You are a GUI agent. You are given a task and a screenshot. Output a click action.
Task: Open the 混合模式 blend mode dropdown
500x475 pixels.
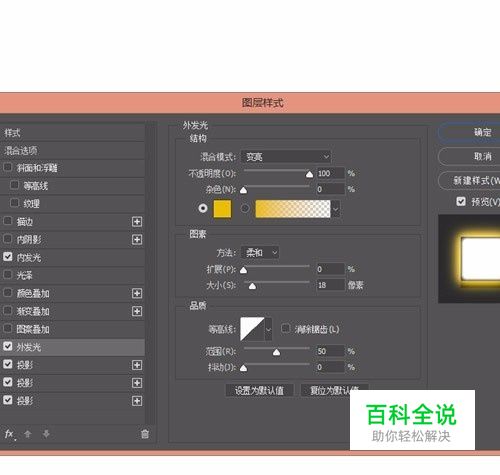[x=286, y=157]
